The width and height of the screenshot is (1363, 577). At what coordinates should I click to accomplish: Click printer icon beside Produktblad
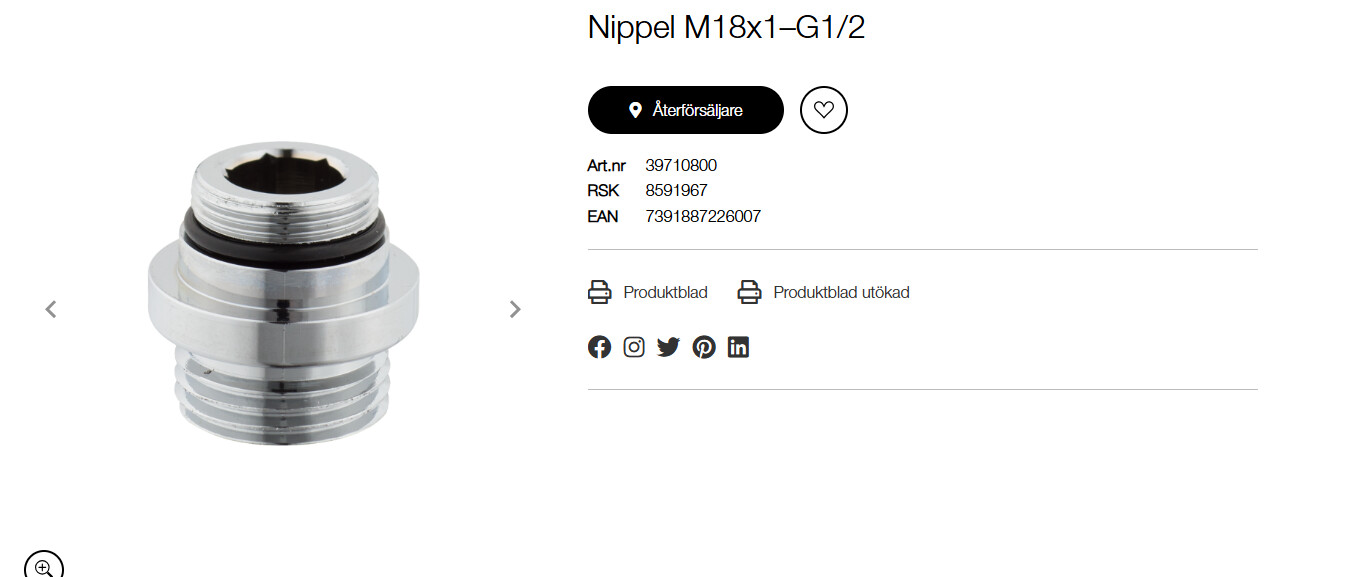point(599,292)
